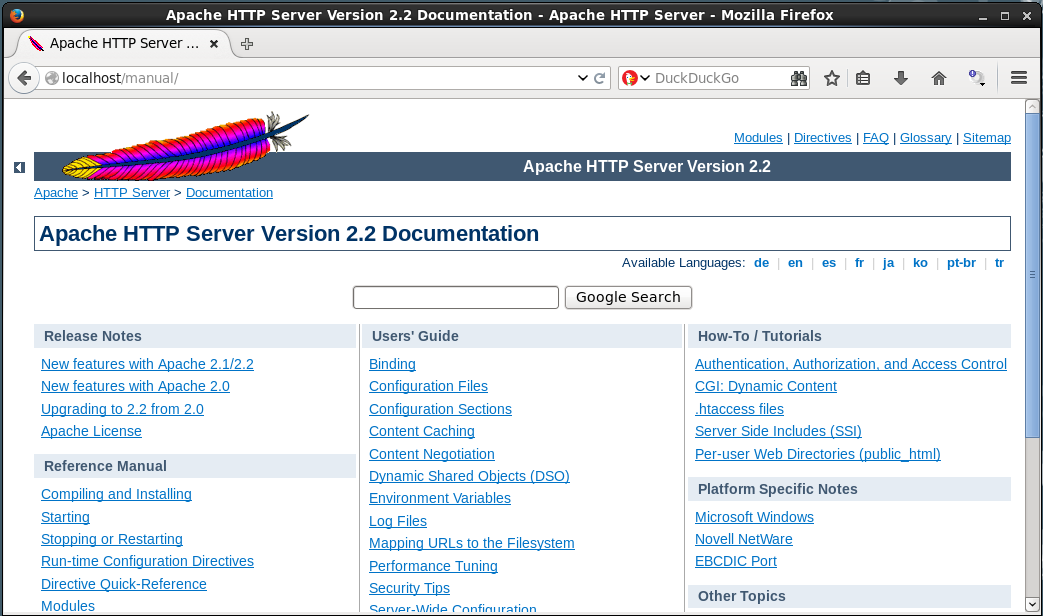Open the Configuration Files link
Screen dimensions: 1043x616
pos(428,386)
